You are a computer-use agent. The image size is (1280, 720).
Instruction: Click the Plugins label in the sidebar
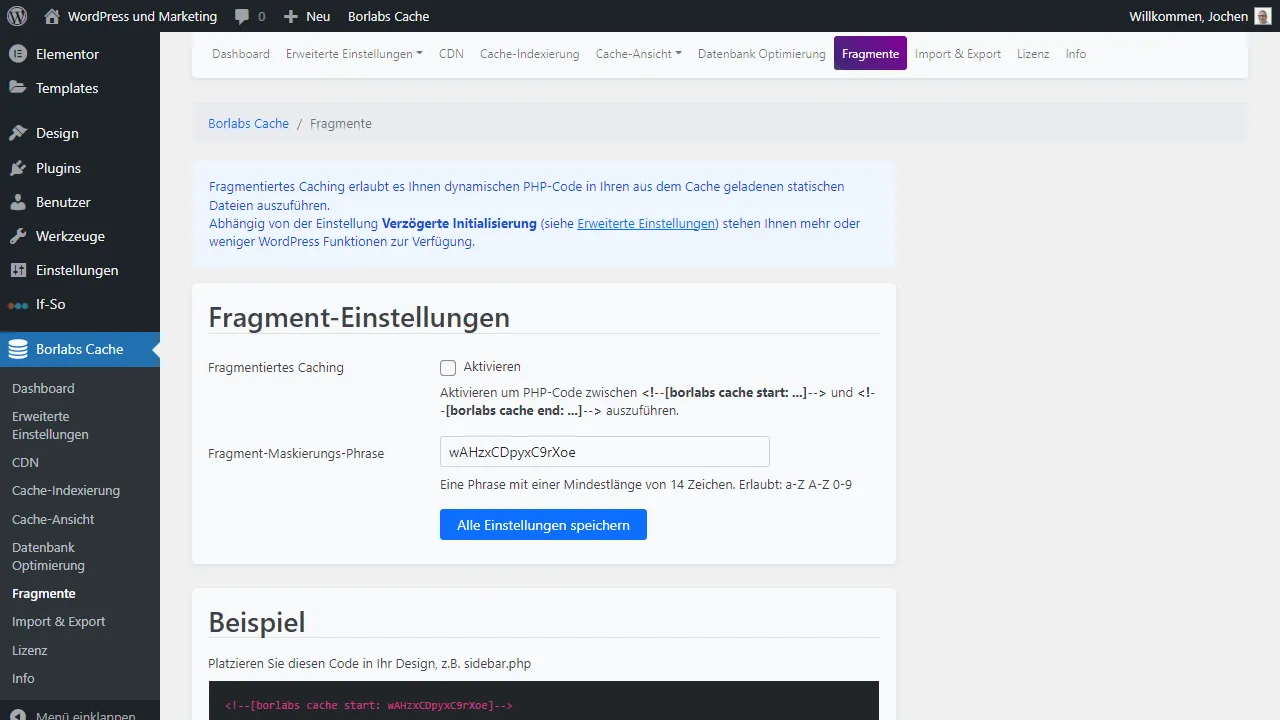(x=58, y=168)
